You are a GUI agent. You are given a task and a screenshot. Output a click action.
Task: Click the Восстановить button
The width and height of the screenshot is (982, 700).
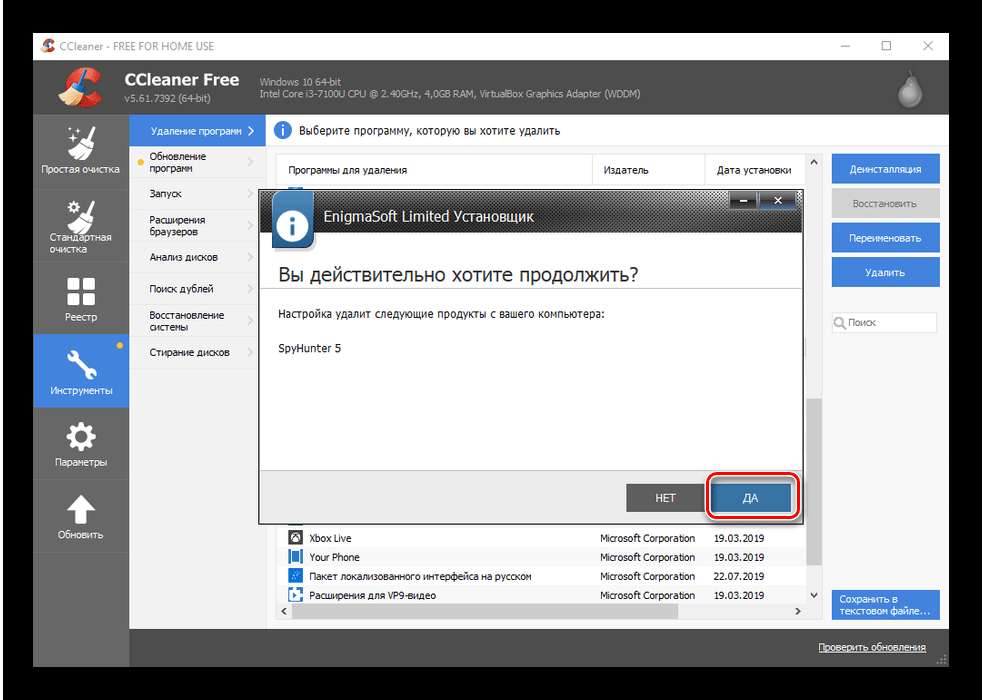[886, 203]
